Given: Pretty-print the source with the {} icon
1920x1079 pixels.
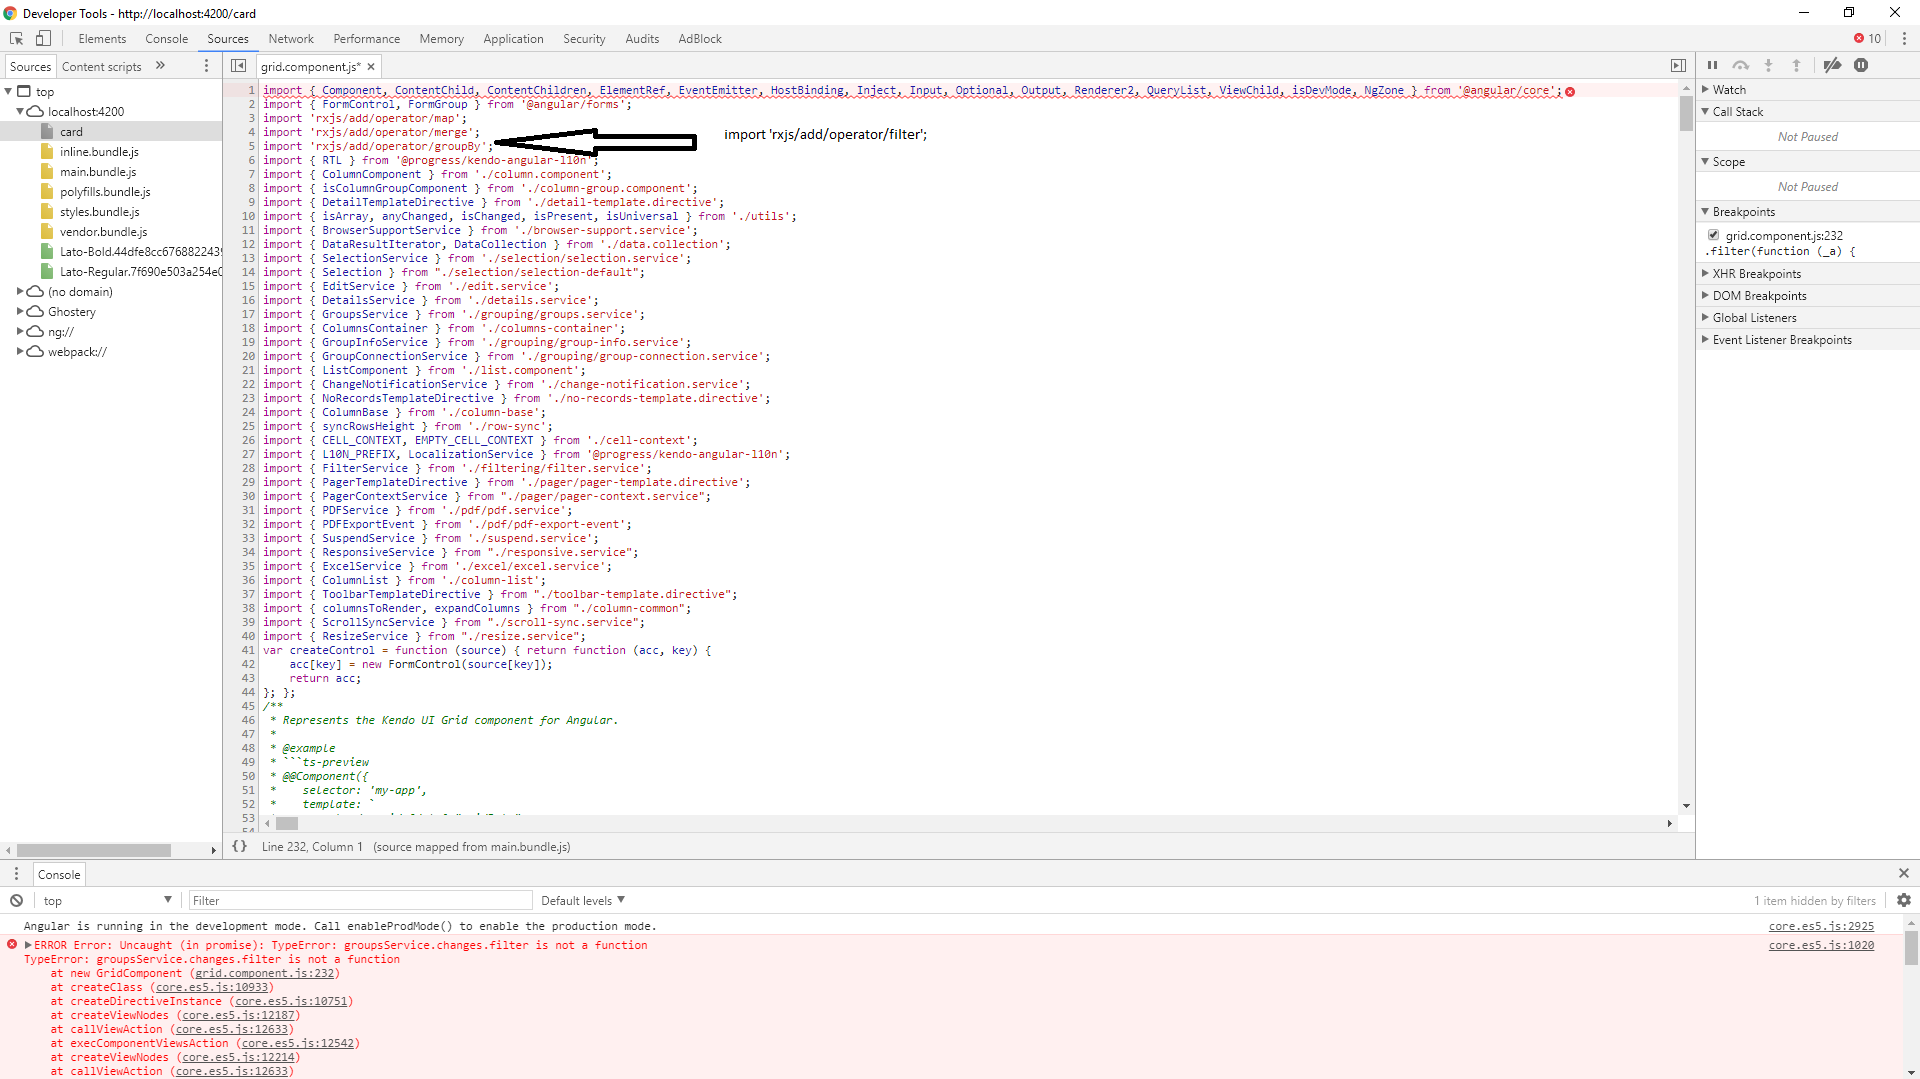Looking at the screenshot, I should (x=239, y=846).
